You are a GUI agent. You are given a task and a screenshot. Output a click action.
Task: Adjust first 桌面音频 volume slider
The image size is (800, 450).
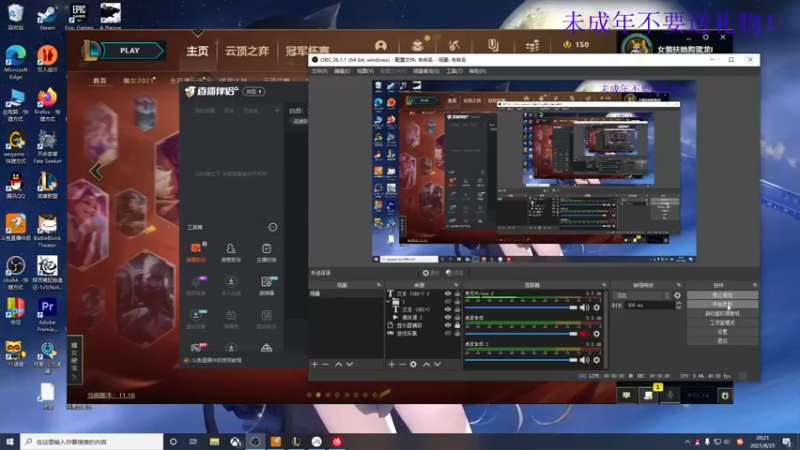tap(521, 334)
